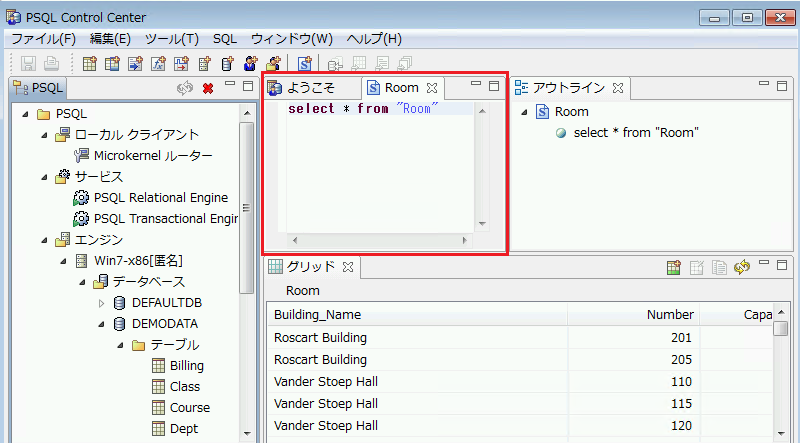800x443 pixels.
Task: Click the SQL editor horizontal scrollbar
Action: tap(379, 240)
